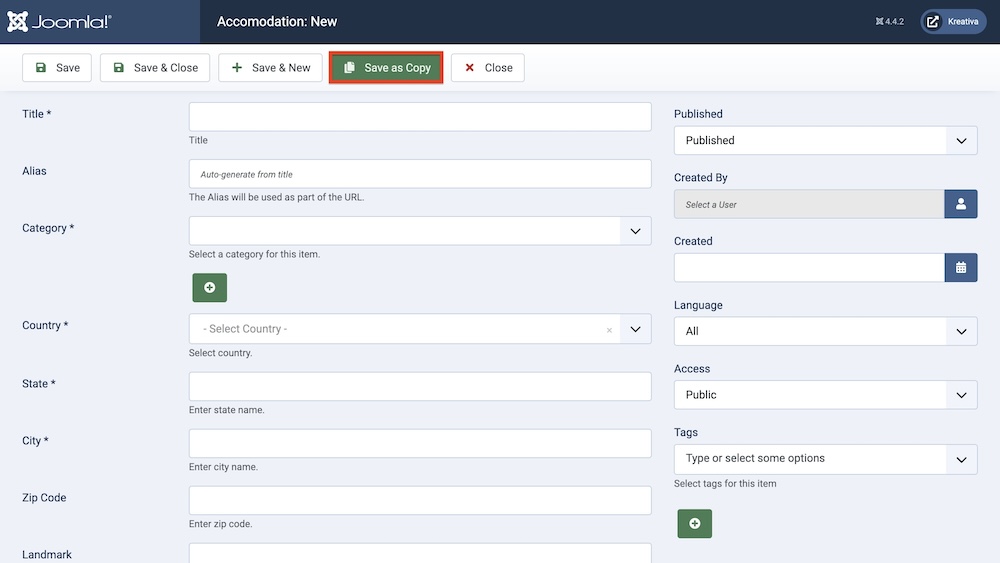Viewport: 1000px width, 563px height.
Task: Click the Save button
Action: pos(57,68)
